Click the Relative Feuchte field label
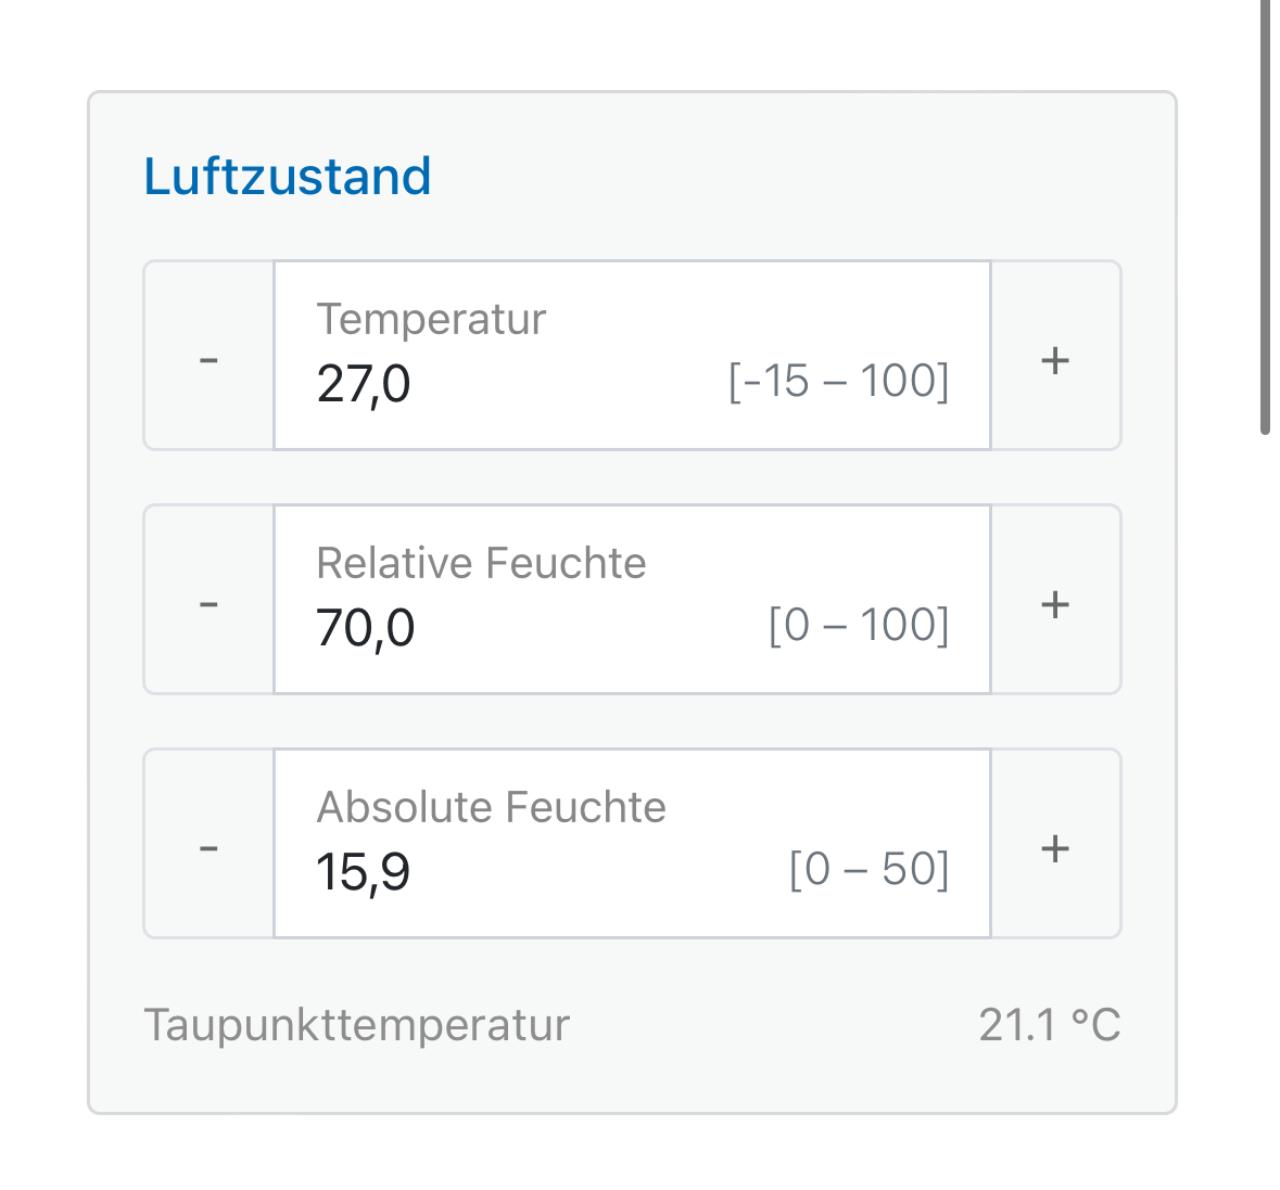1280x1190 pixels. click(x=481, y=564)
